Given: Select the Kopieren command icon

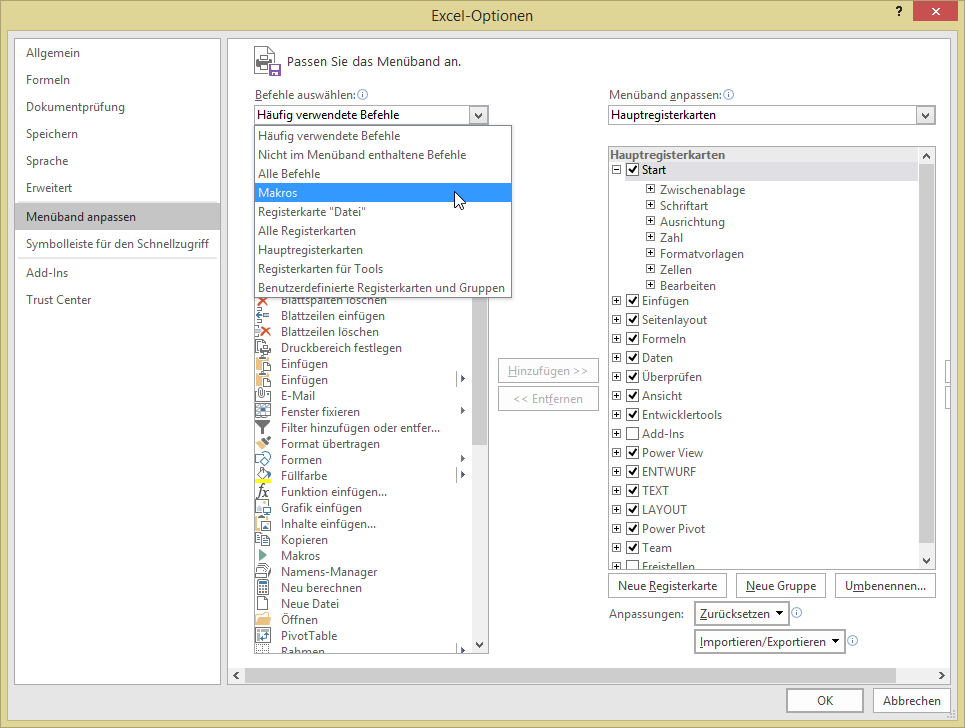Looking at the screenshot, I should (x=263, y=540).
